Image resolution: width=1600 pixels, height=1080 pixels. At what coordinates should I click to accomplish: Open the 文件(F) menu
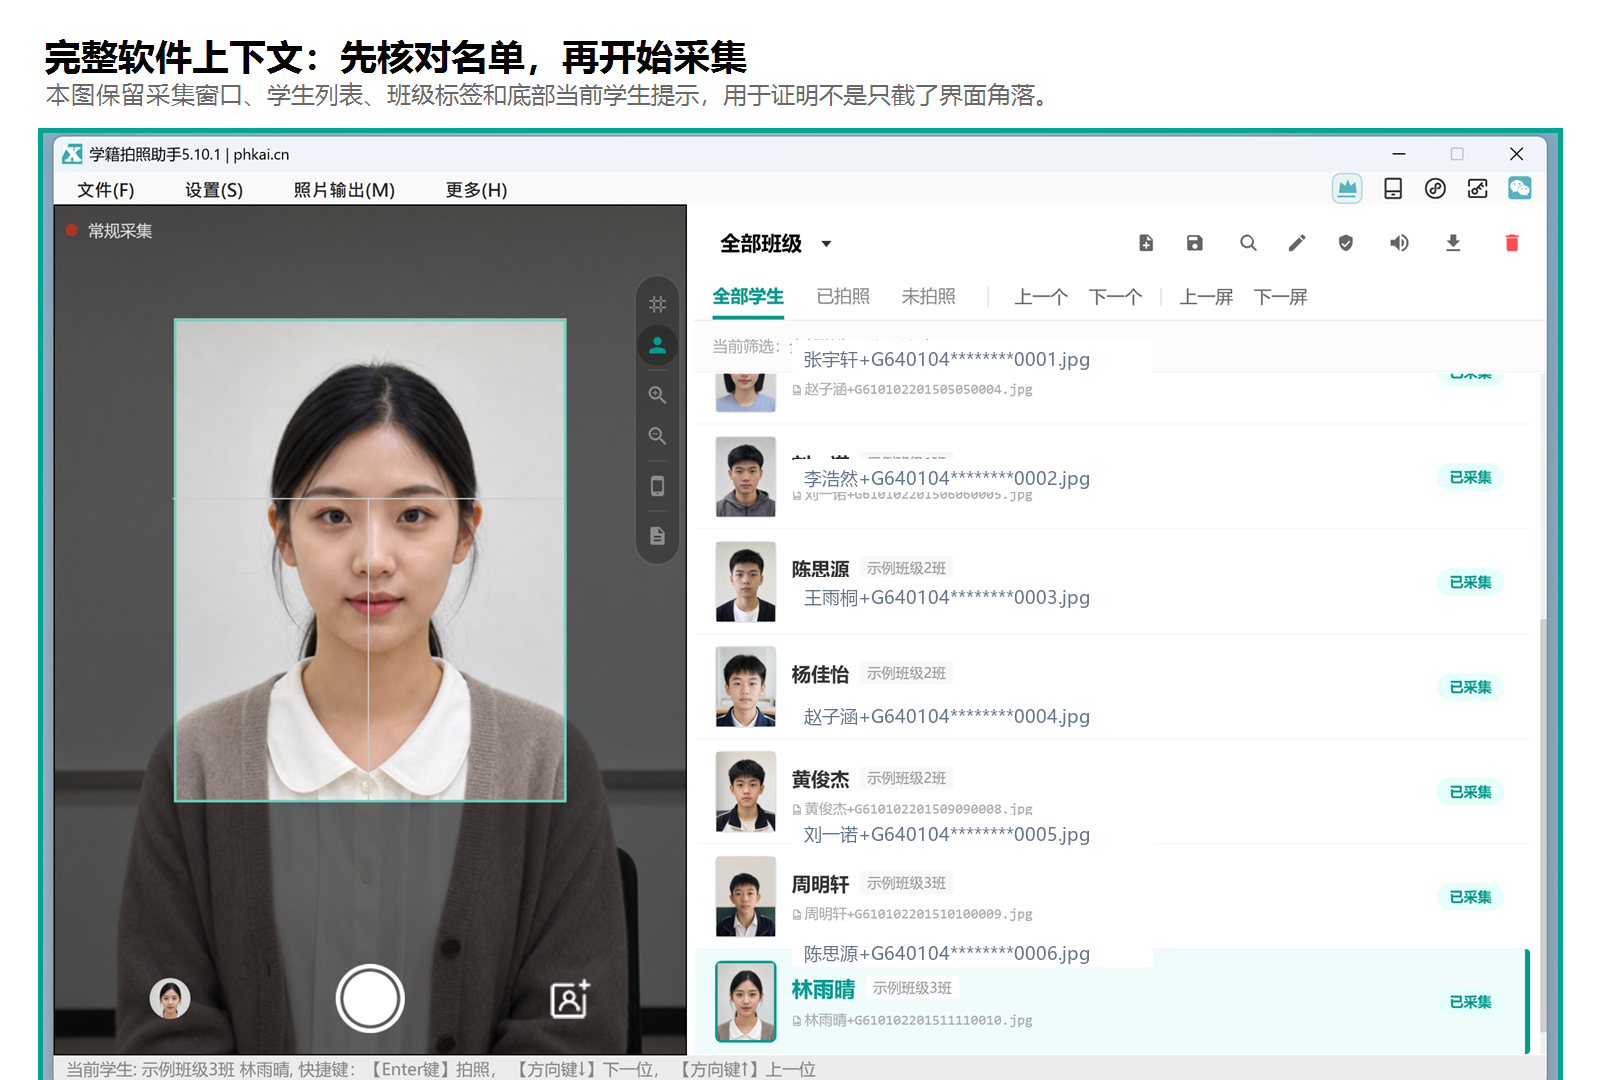coord(105,190)
